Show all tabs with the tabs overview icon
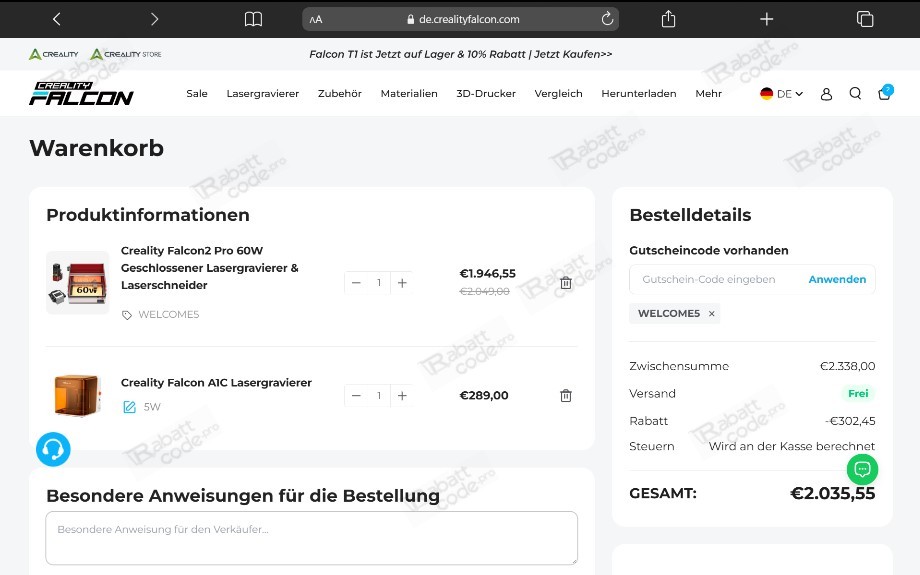The height and width of the screenshot is (575, 920). pyautogui.click(x=865, y=19)
